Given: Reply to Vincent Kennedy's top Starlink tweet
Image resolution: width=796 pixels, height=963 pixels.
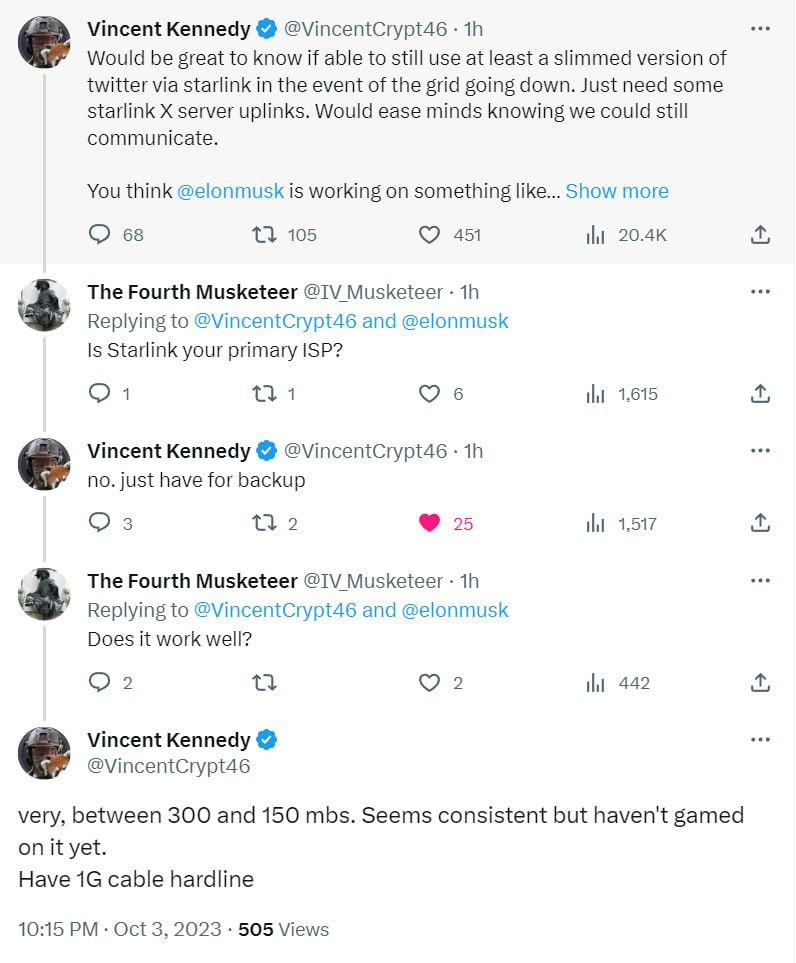Looking at the screenshot, I should click(100, 235).
